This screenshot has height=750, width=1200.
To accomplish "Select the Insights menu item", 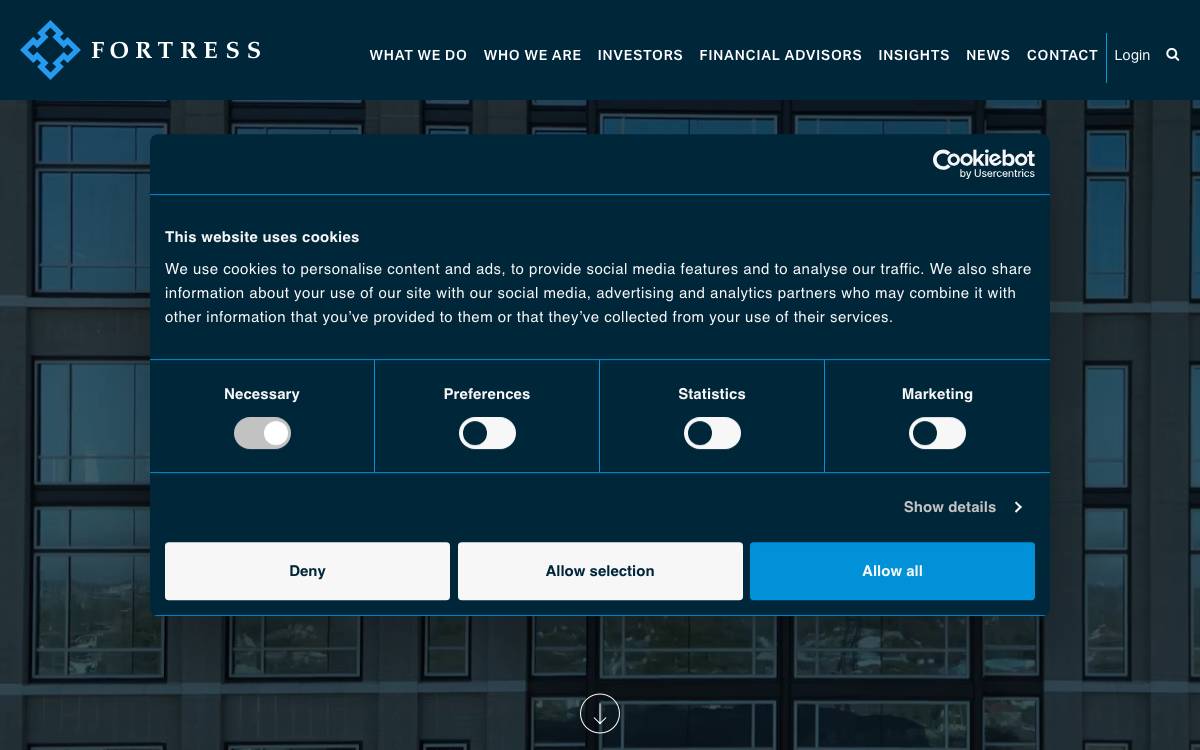I will [x=914, y=55].
